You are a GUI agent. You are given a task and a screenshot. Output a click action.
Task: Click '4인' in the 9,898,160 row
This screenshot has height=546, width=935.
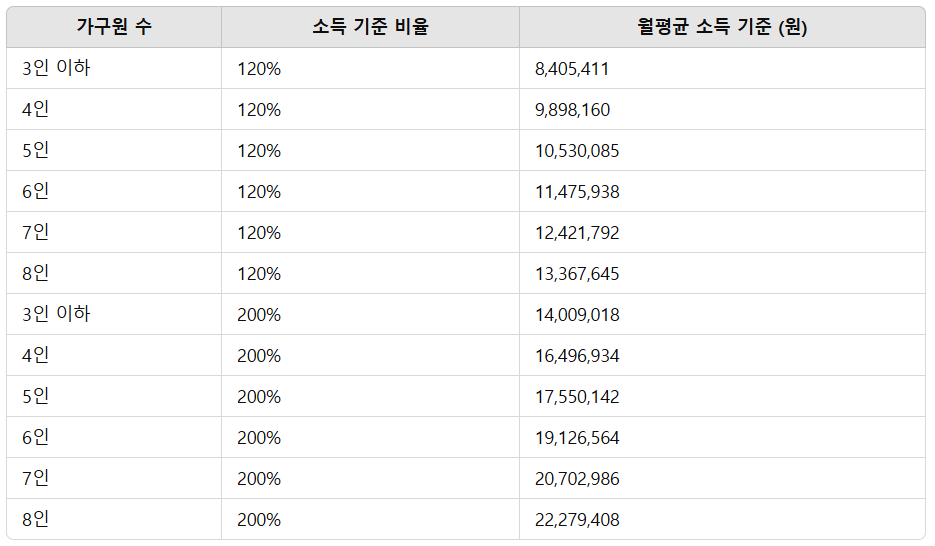pyautogui.click(x=35, y=109)
